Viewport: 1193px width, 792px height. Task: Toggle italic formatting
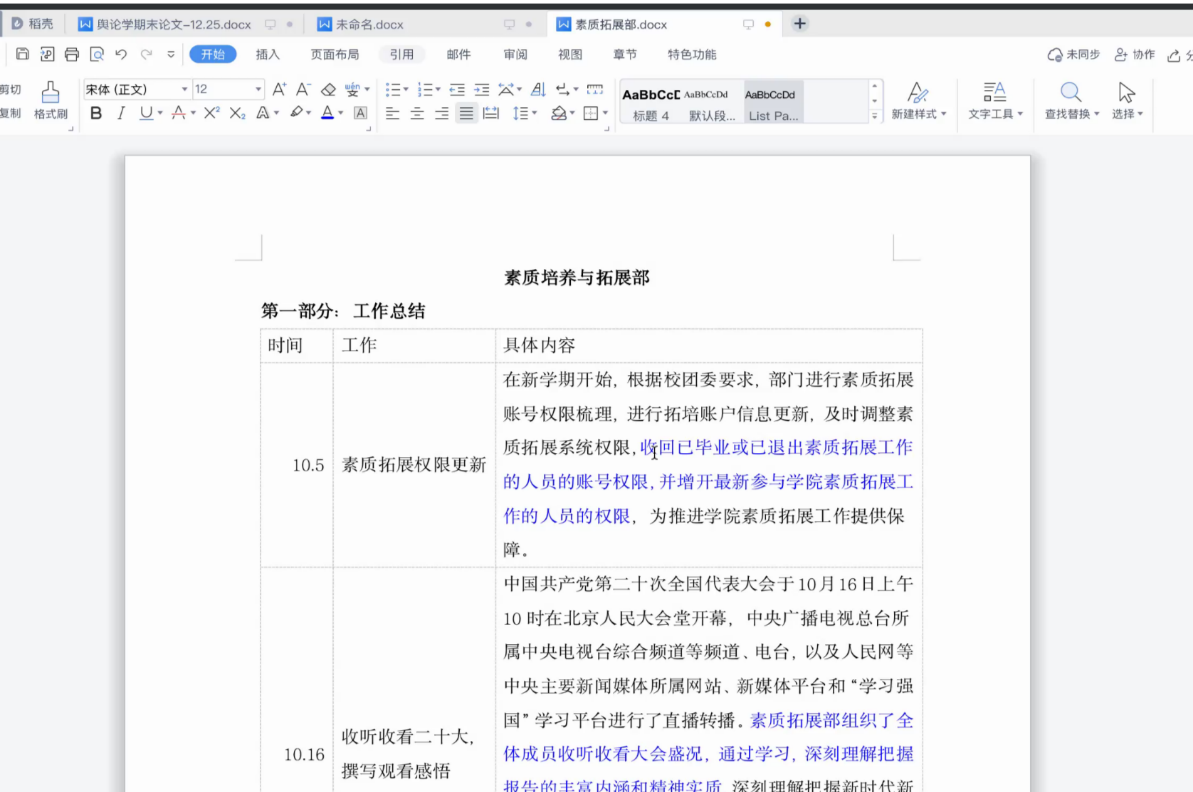[x=121, y=114]
